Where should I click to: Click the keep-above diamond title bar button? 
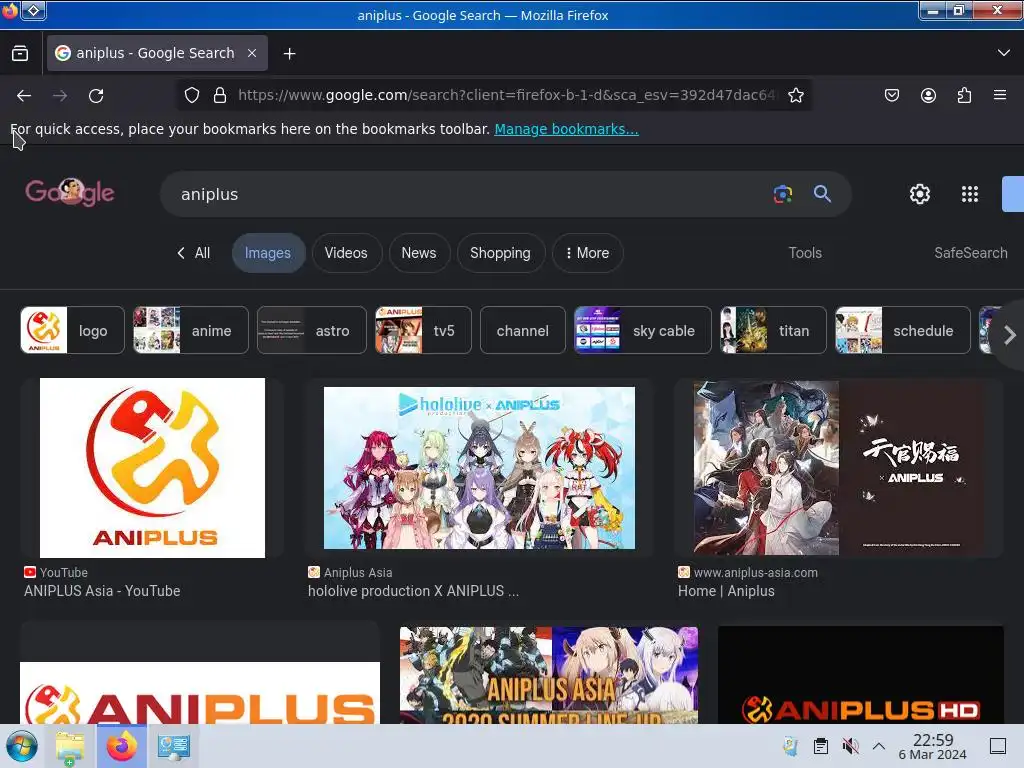point(33,10)
